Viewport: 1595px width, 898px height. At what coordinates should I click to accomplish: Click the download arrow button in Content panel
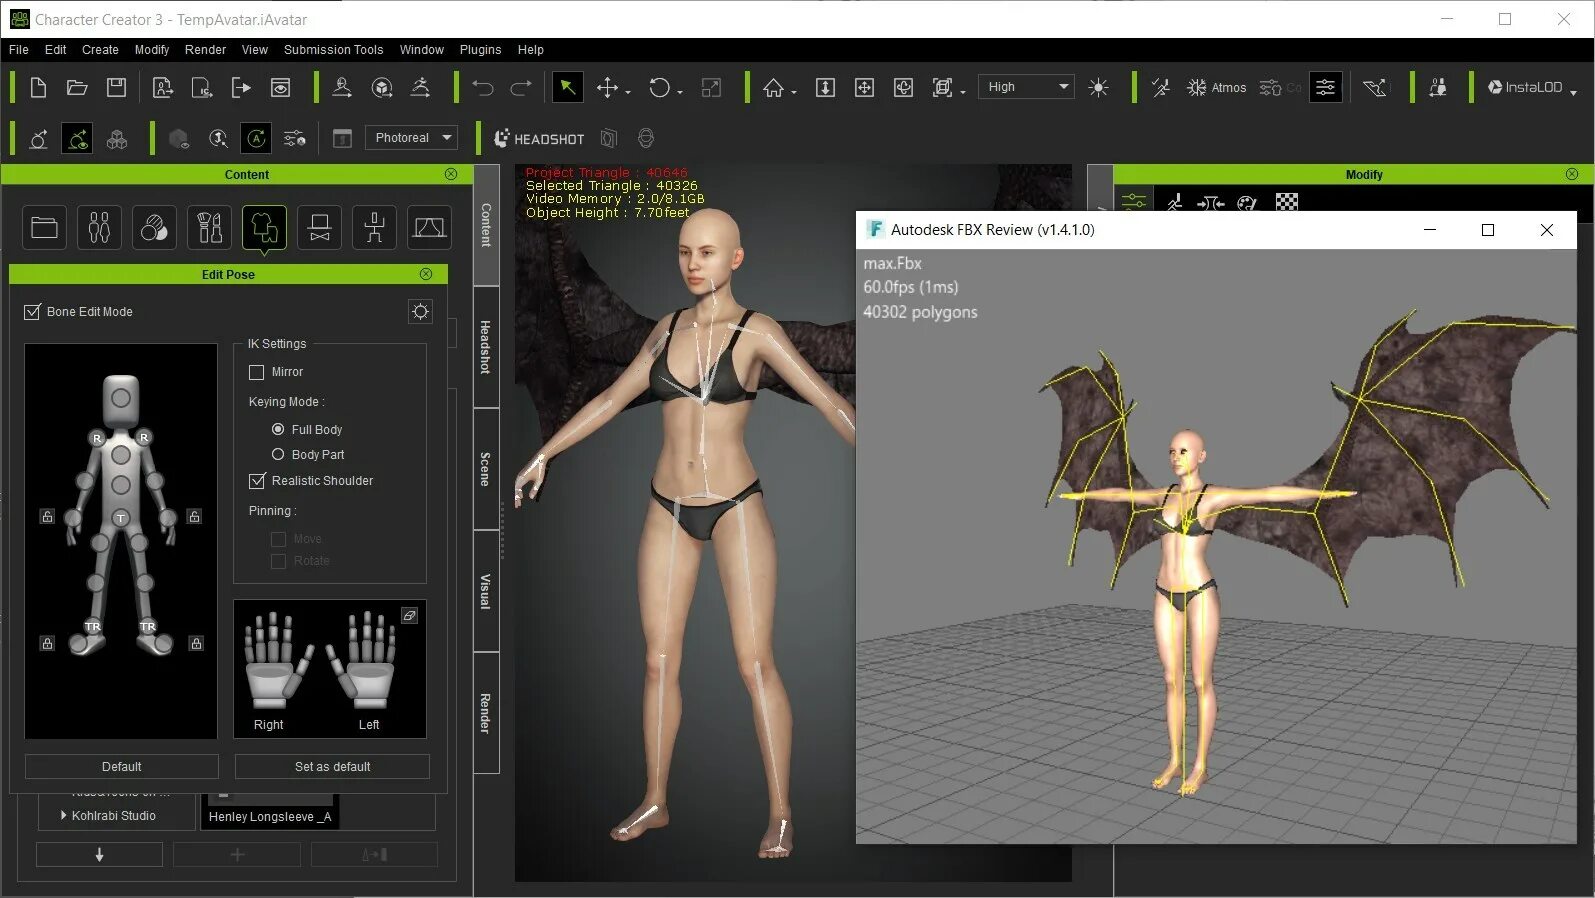point(99,855)
